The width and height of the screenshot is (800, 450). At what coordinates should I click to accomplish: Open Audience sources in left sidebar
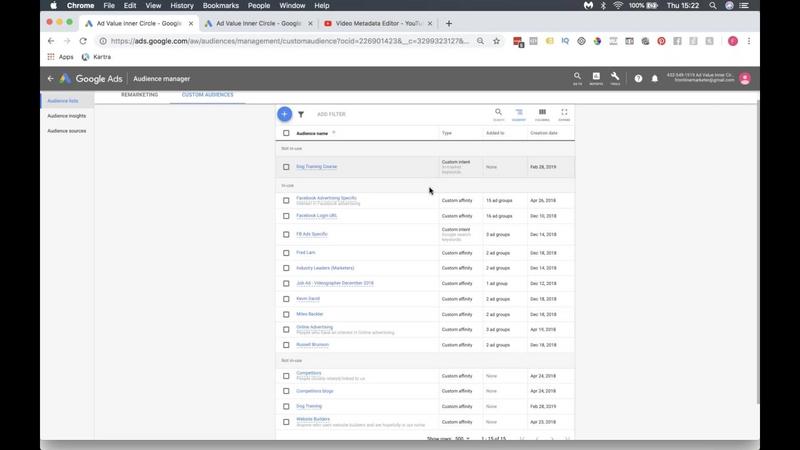click(x=67, y=131)
